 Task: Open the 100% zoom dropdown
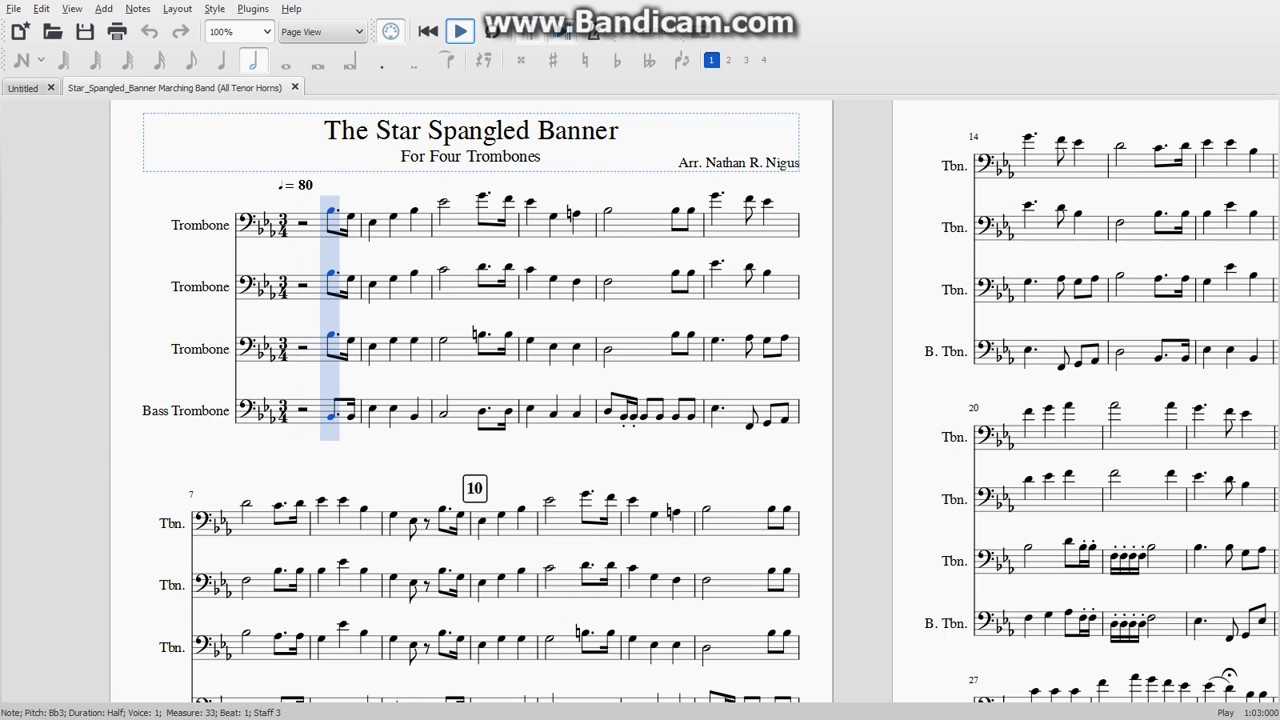(x=239, y=32)
